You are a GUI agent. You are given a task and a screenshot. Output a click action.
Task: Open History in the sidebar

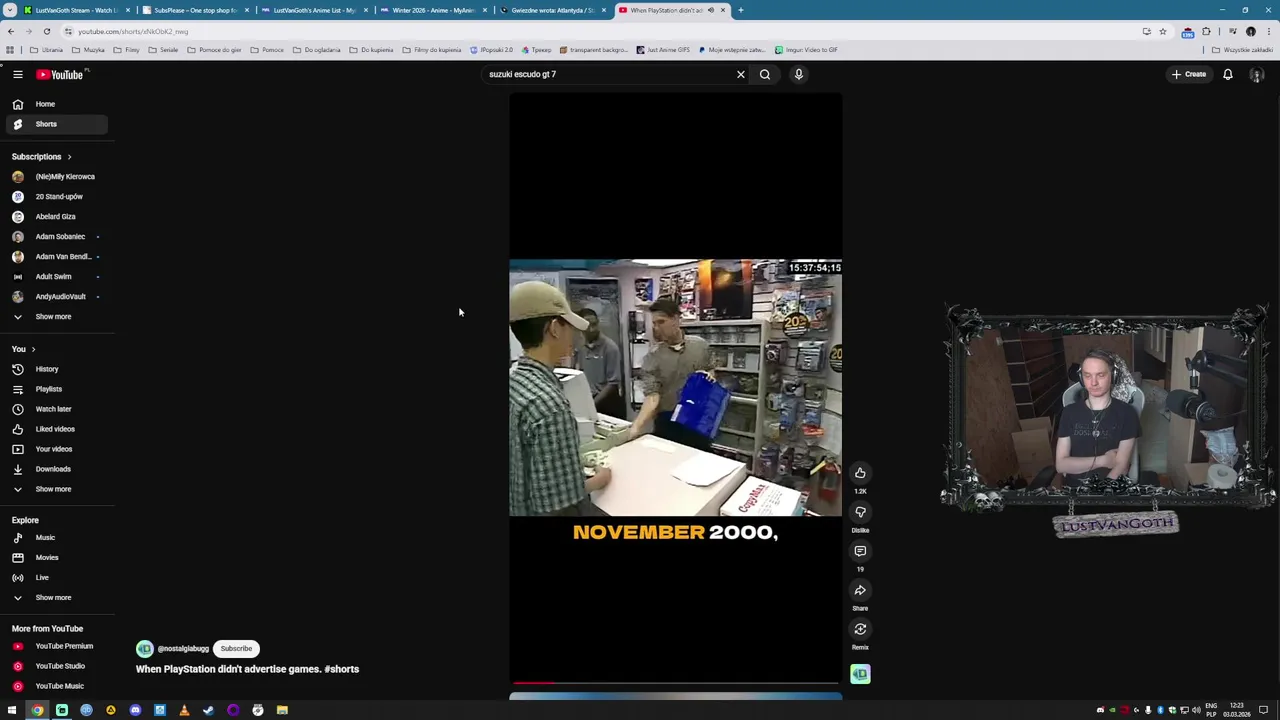click(56, 369)
